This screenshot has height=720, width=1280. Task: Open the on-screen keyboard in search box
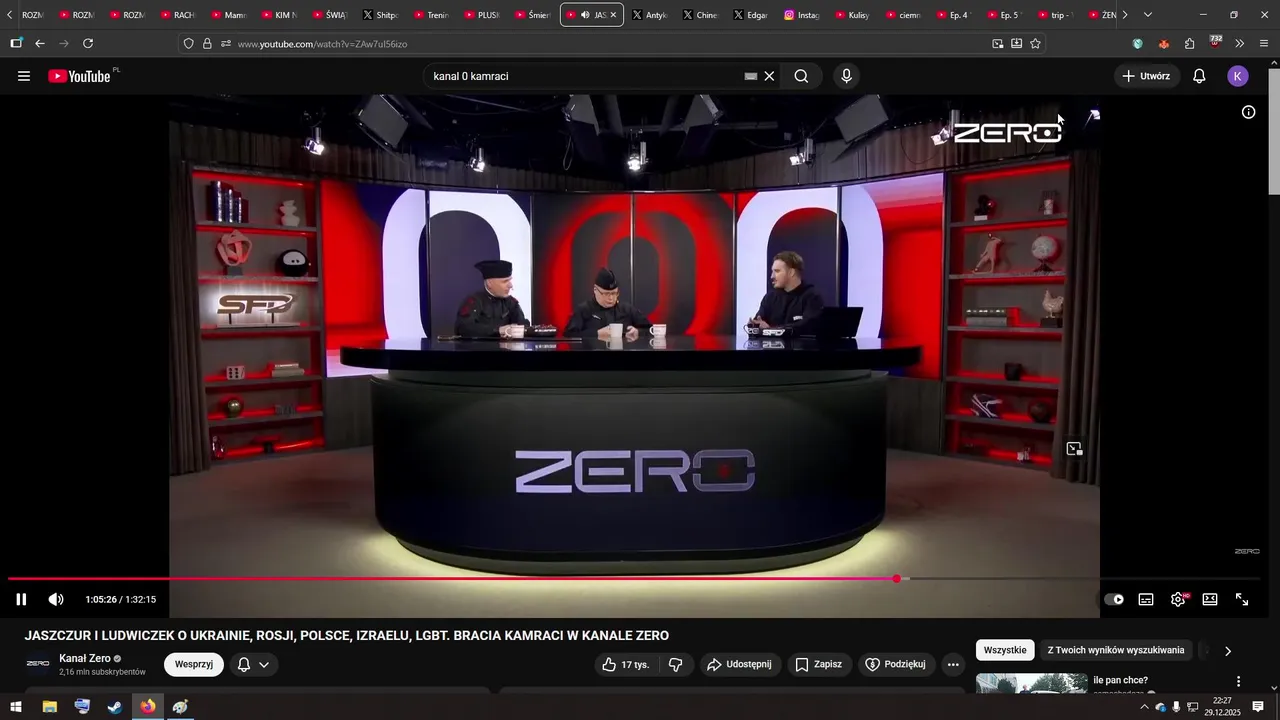click(751, 76)
